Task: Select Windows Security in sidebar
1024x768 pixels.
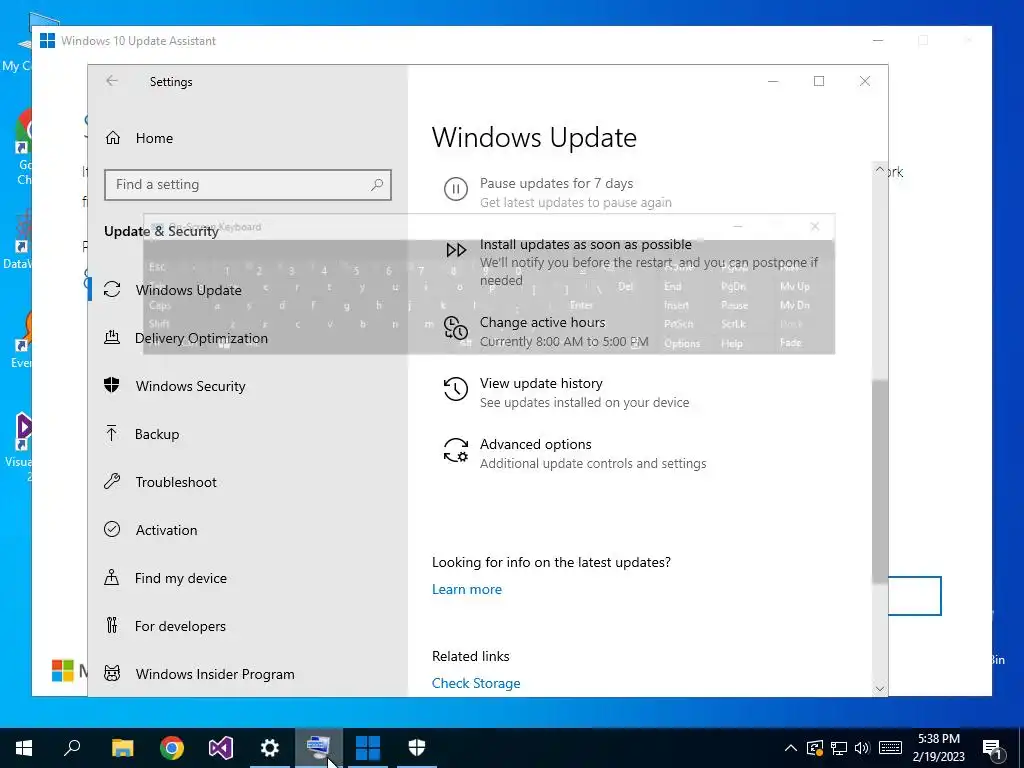Action: point(248,385)
